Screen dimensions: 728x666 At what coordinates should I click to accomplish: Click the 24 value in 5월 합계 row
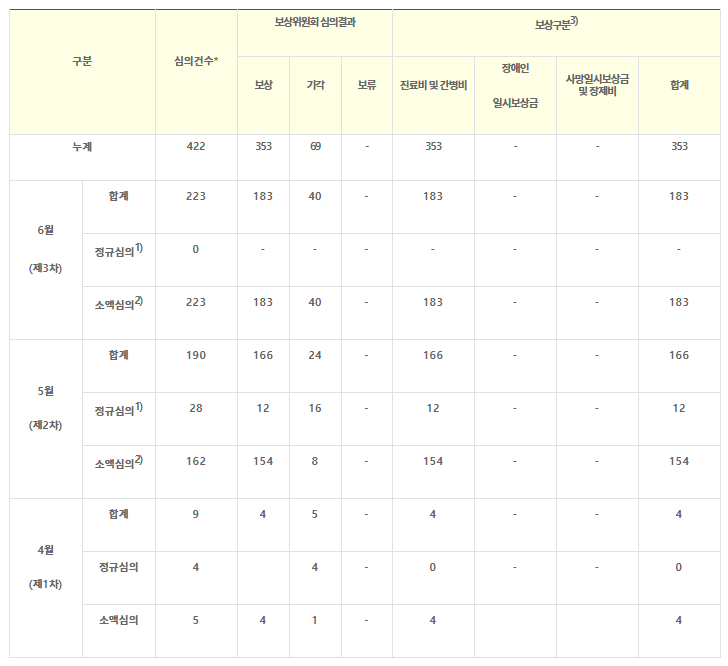click(x=315, y=355)
